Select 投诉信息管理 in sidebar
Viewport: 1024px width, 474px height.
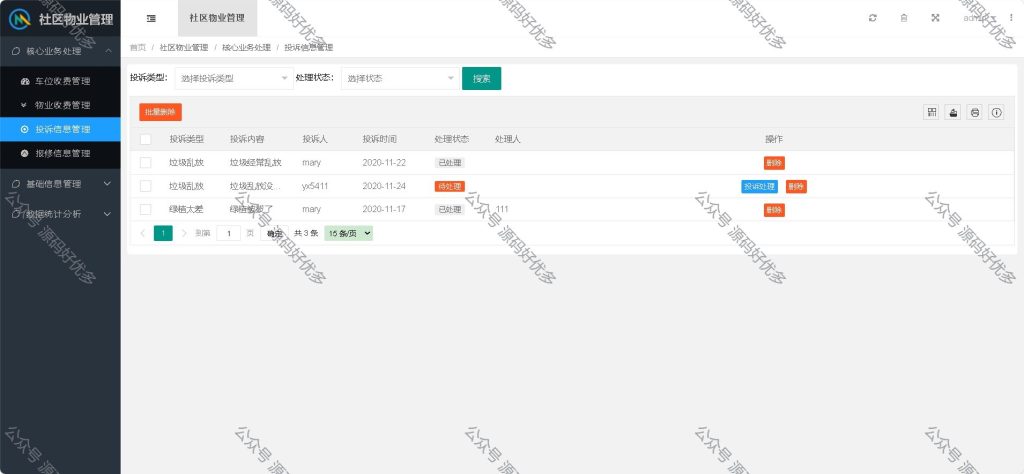point(60,129)
